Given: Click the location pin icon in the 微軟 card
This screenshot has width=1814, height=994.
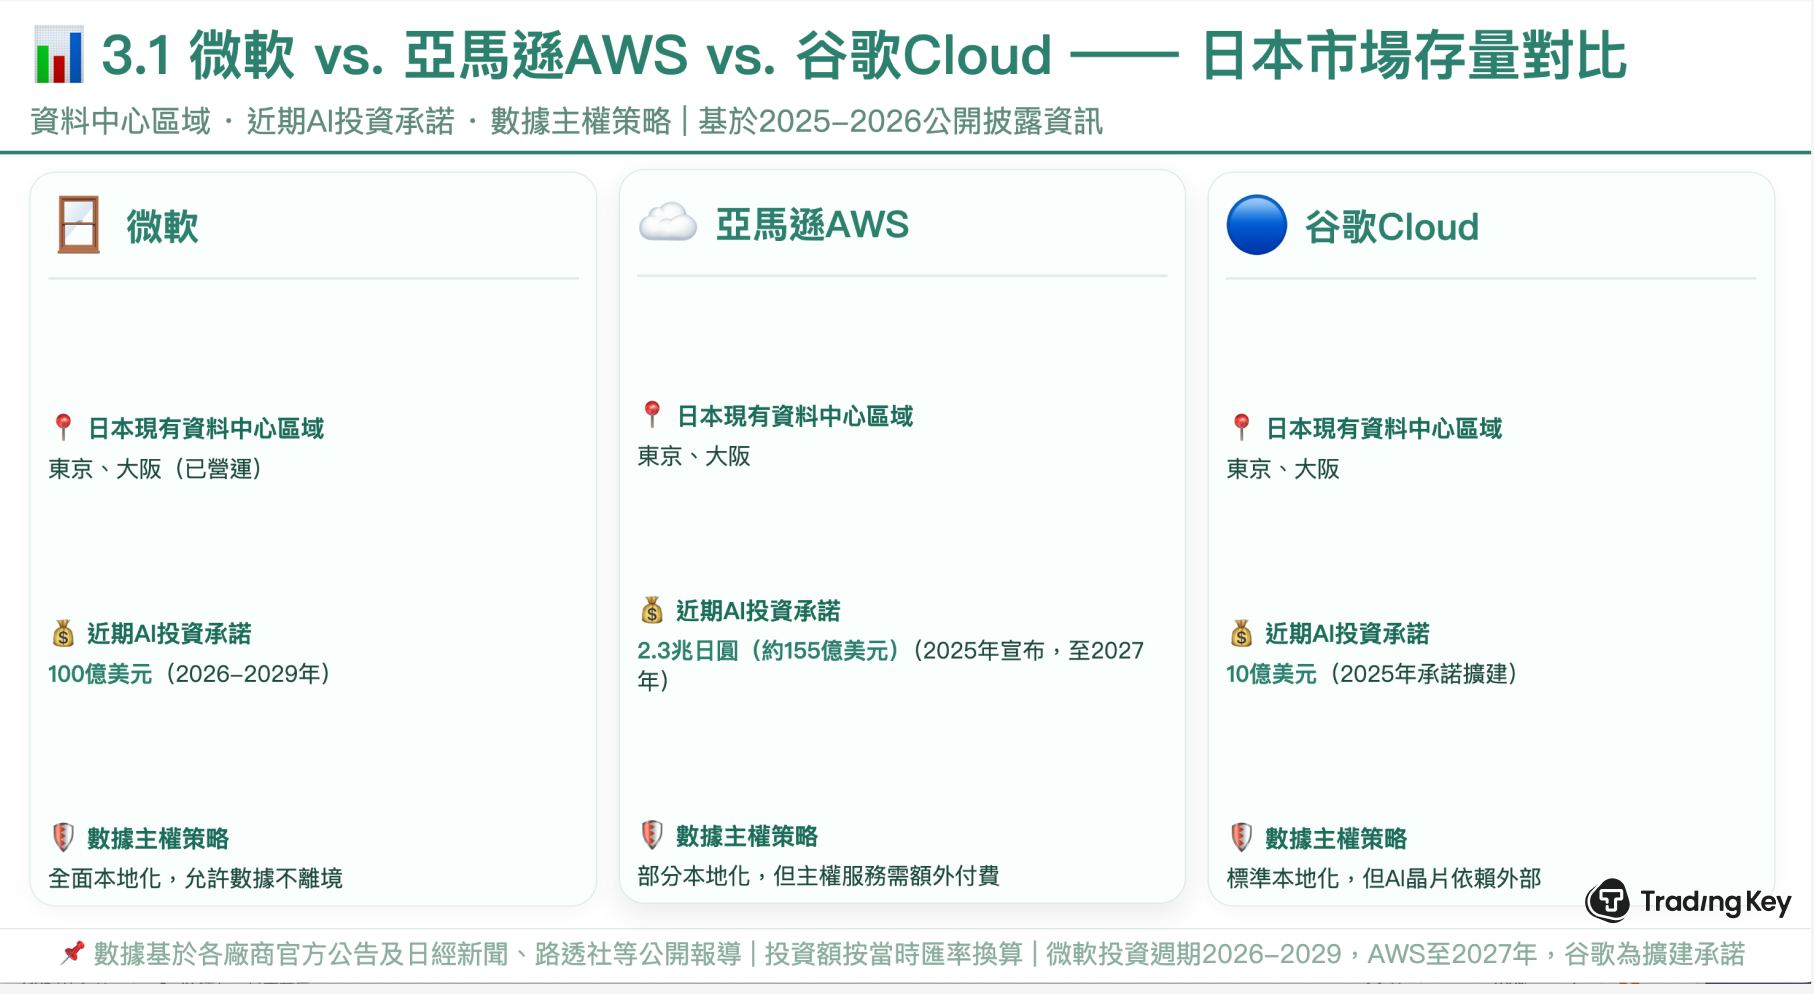Looking at the screenshot, I should (63, 428).
